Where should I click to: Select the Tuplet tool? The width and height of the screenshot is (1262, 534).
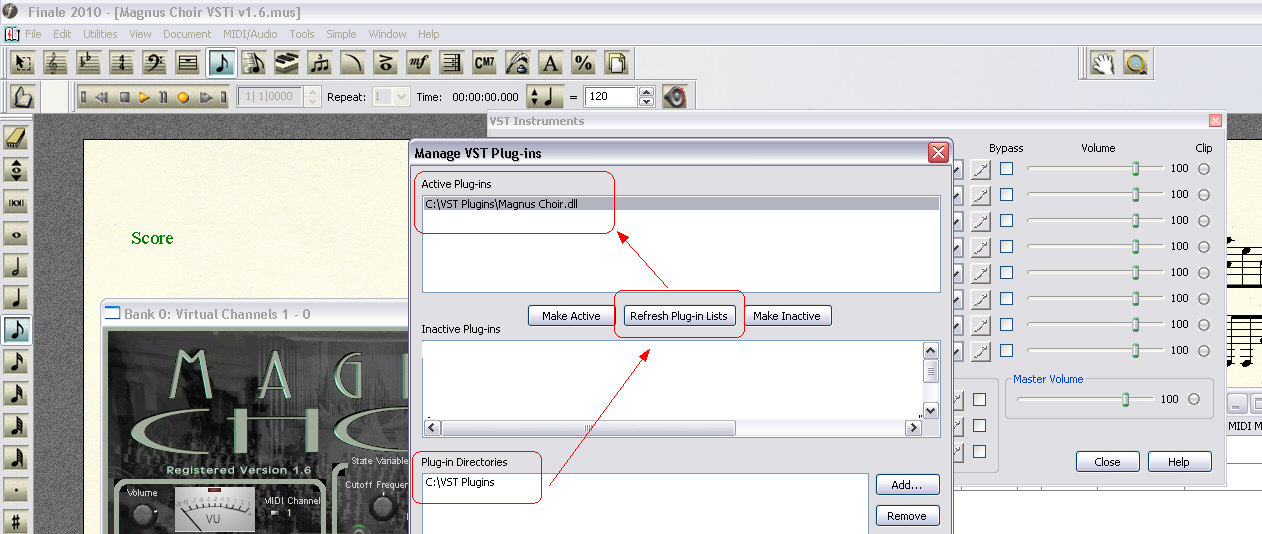320,63
